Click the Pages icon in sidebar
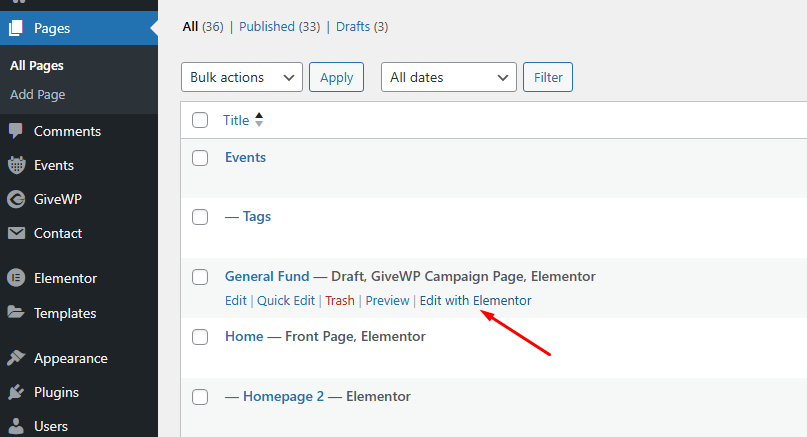807x437 pixels. [16, 28]
